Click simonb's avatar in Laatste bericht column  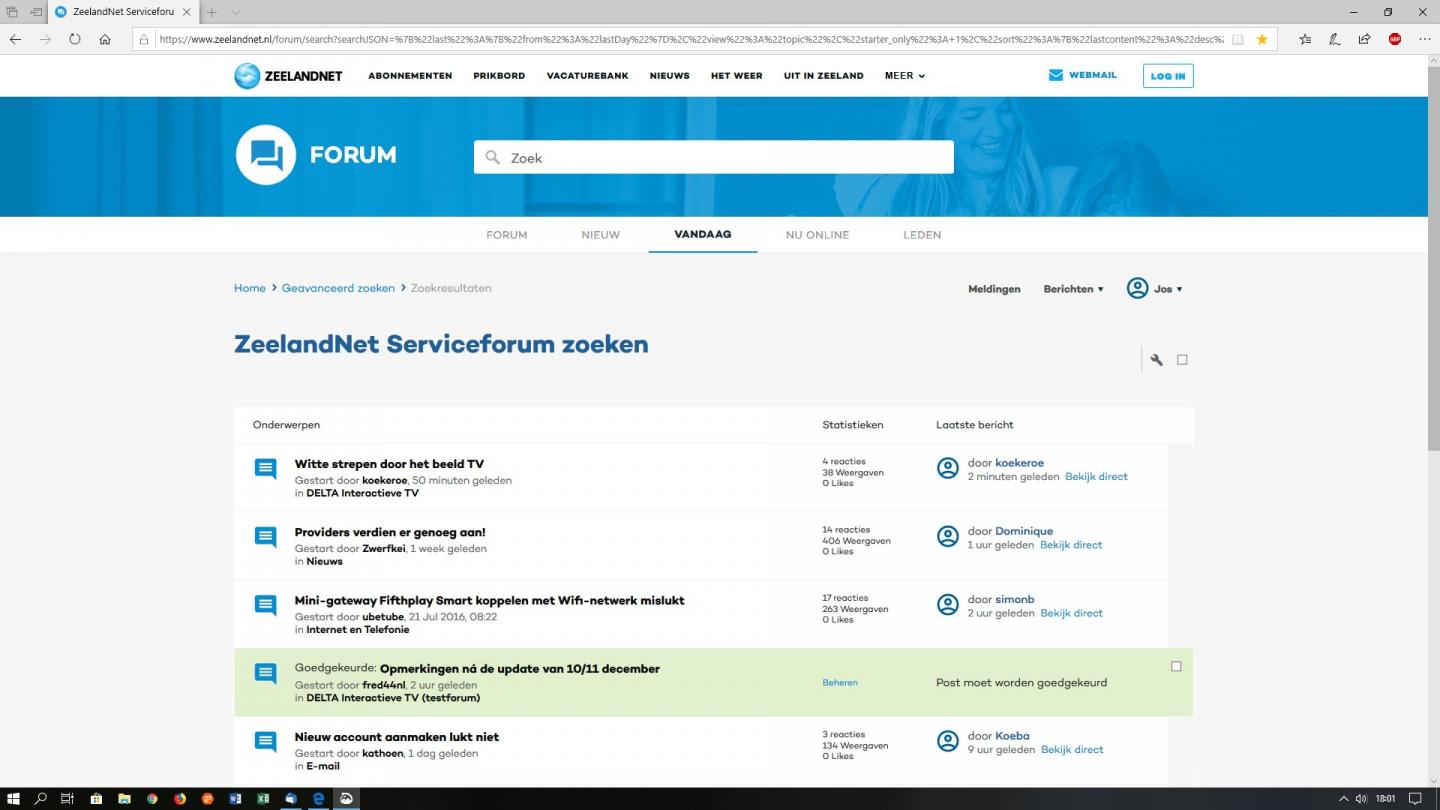947,605
